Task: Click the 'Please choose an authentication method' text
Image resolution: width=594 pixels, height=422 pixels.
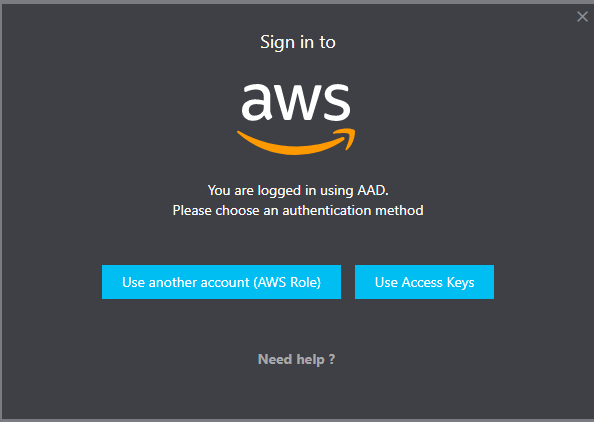Action: coord(298,210)
